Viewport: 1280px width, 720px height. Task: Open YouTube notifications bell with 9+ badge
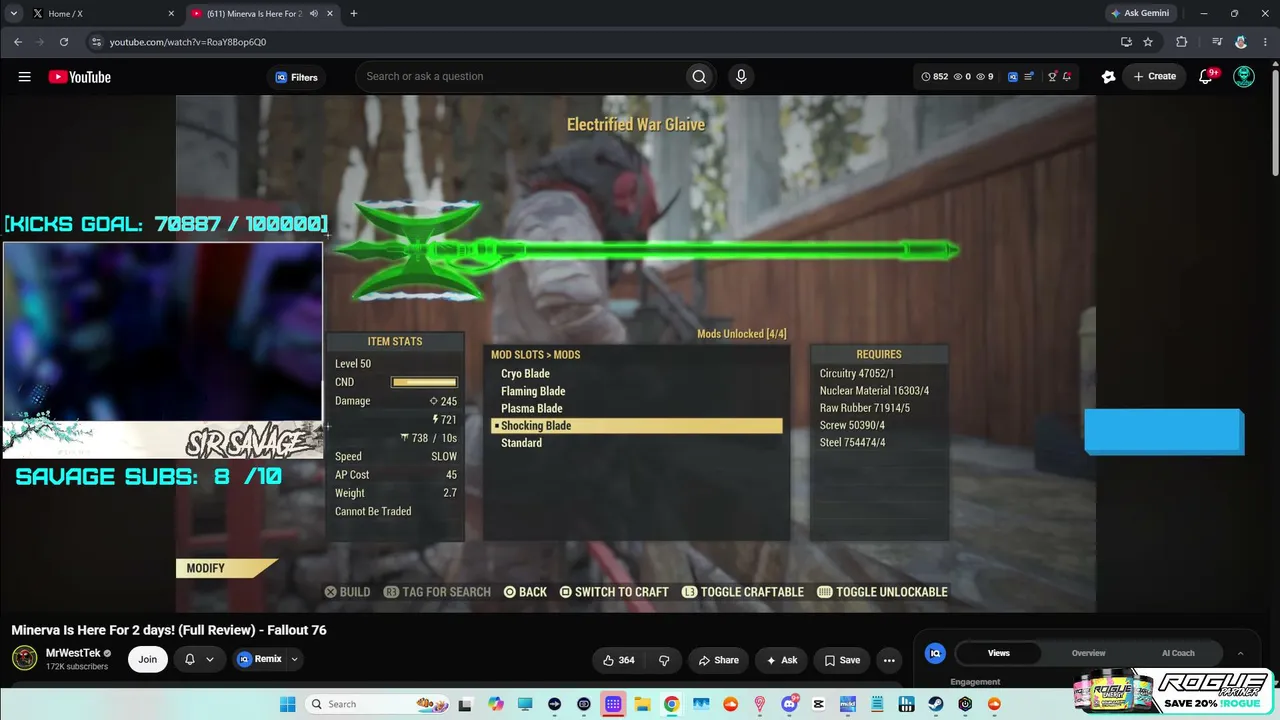1207,76
